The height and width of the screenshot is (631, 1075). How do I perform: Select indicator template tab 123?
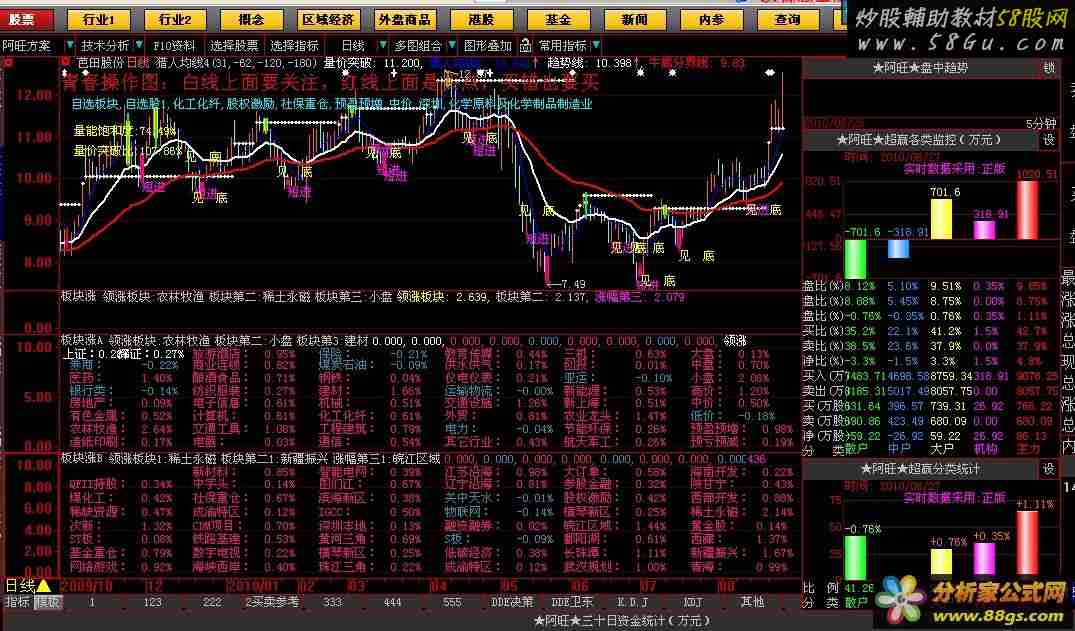(x=152, y=602)
